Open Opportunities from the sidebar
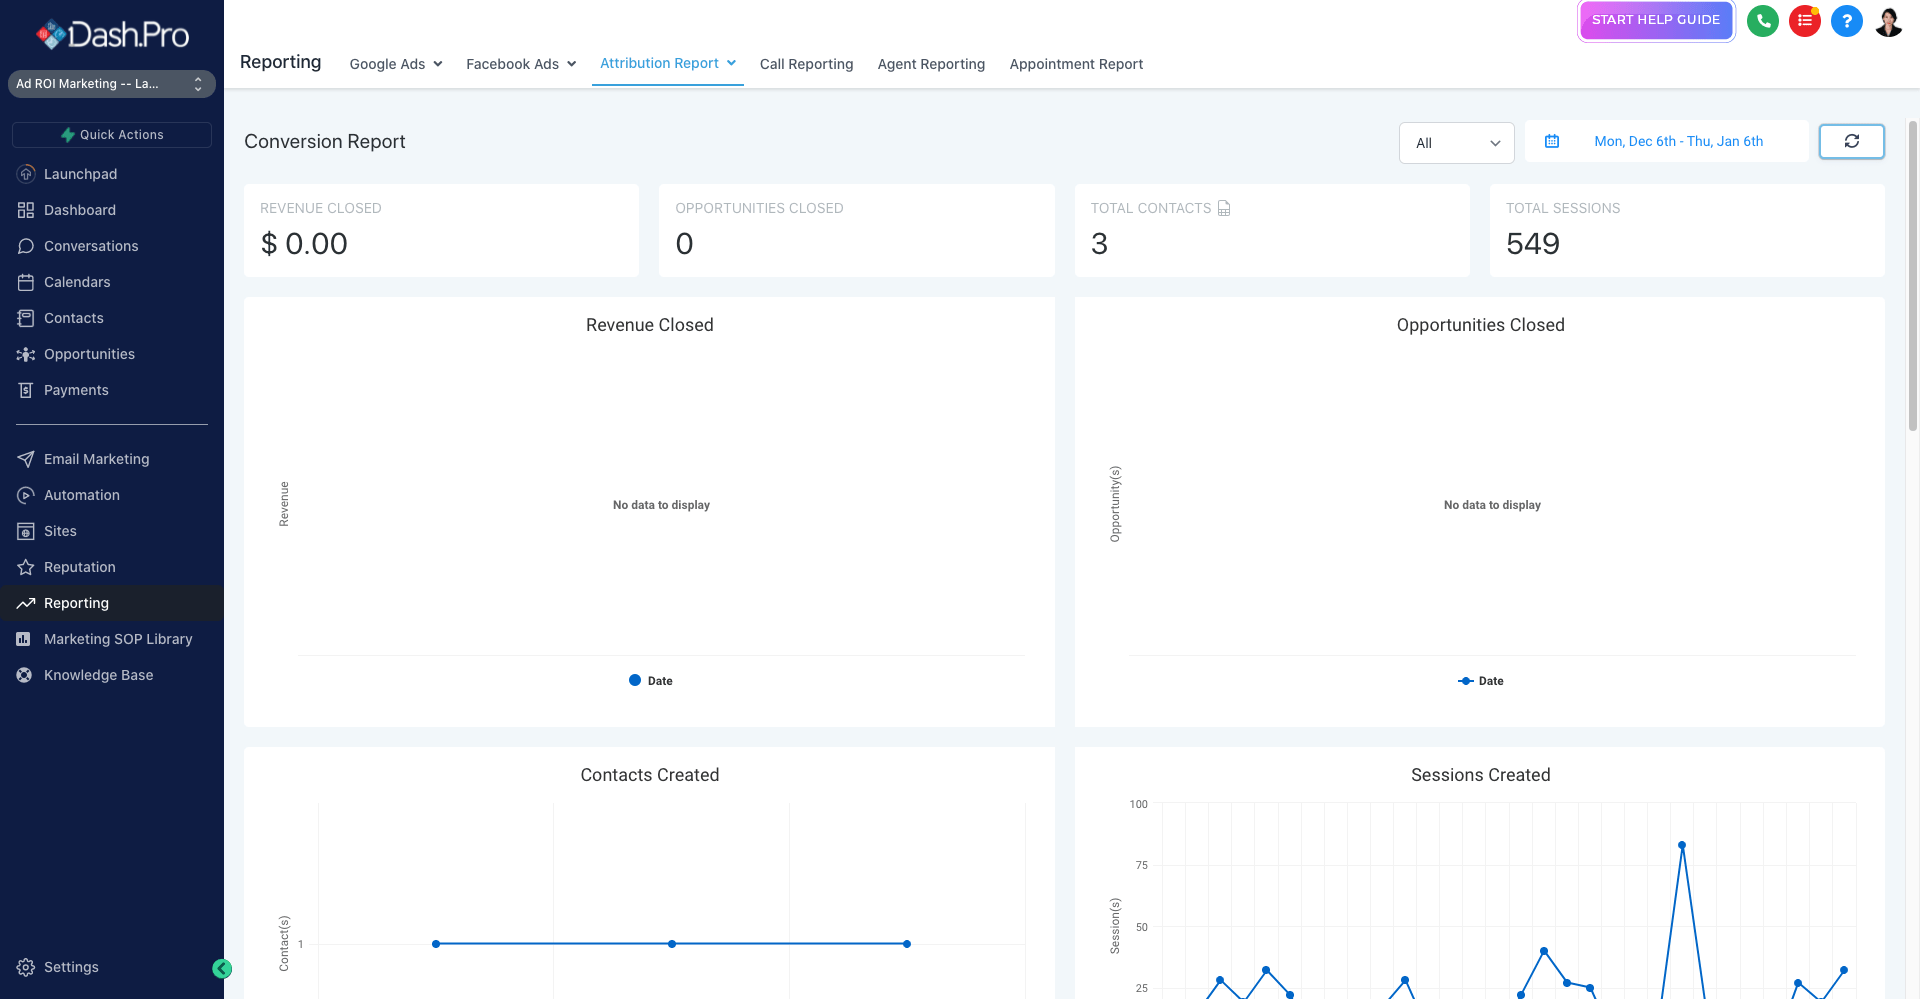Image resolution: width=1920 pixels, height=999 pixels. pyautogui.click(x=89, y=354)
